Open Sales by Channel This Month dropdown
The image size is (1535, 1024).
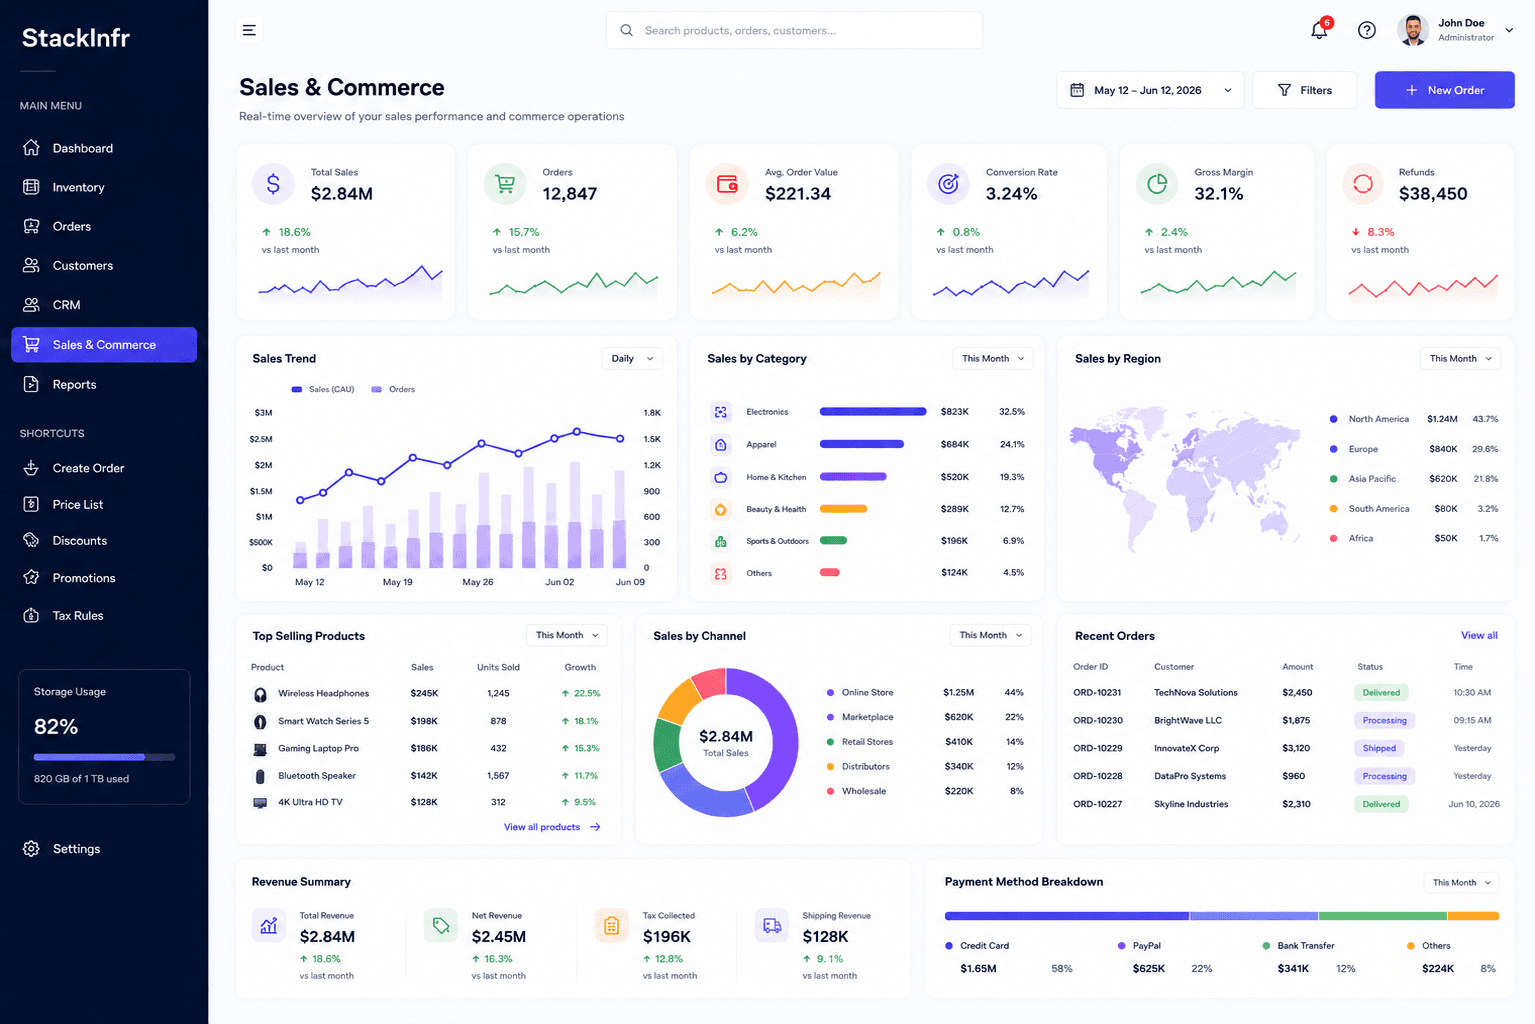(x=990, y=635)
